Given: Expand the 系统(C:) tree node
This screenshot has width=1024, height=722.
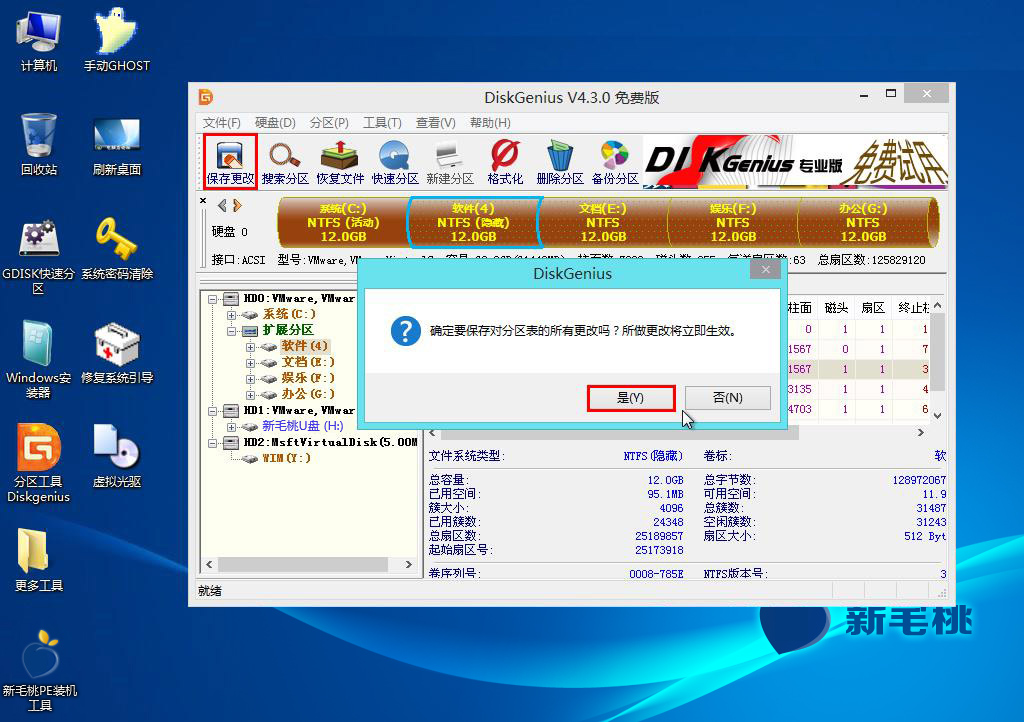Looking at the screenshot, I should click(x=231, y=315).
